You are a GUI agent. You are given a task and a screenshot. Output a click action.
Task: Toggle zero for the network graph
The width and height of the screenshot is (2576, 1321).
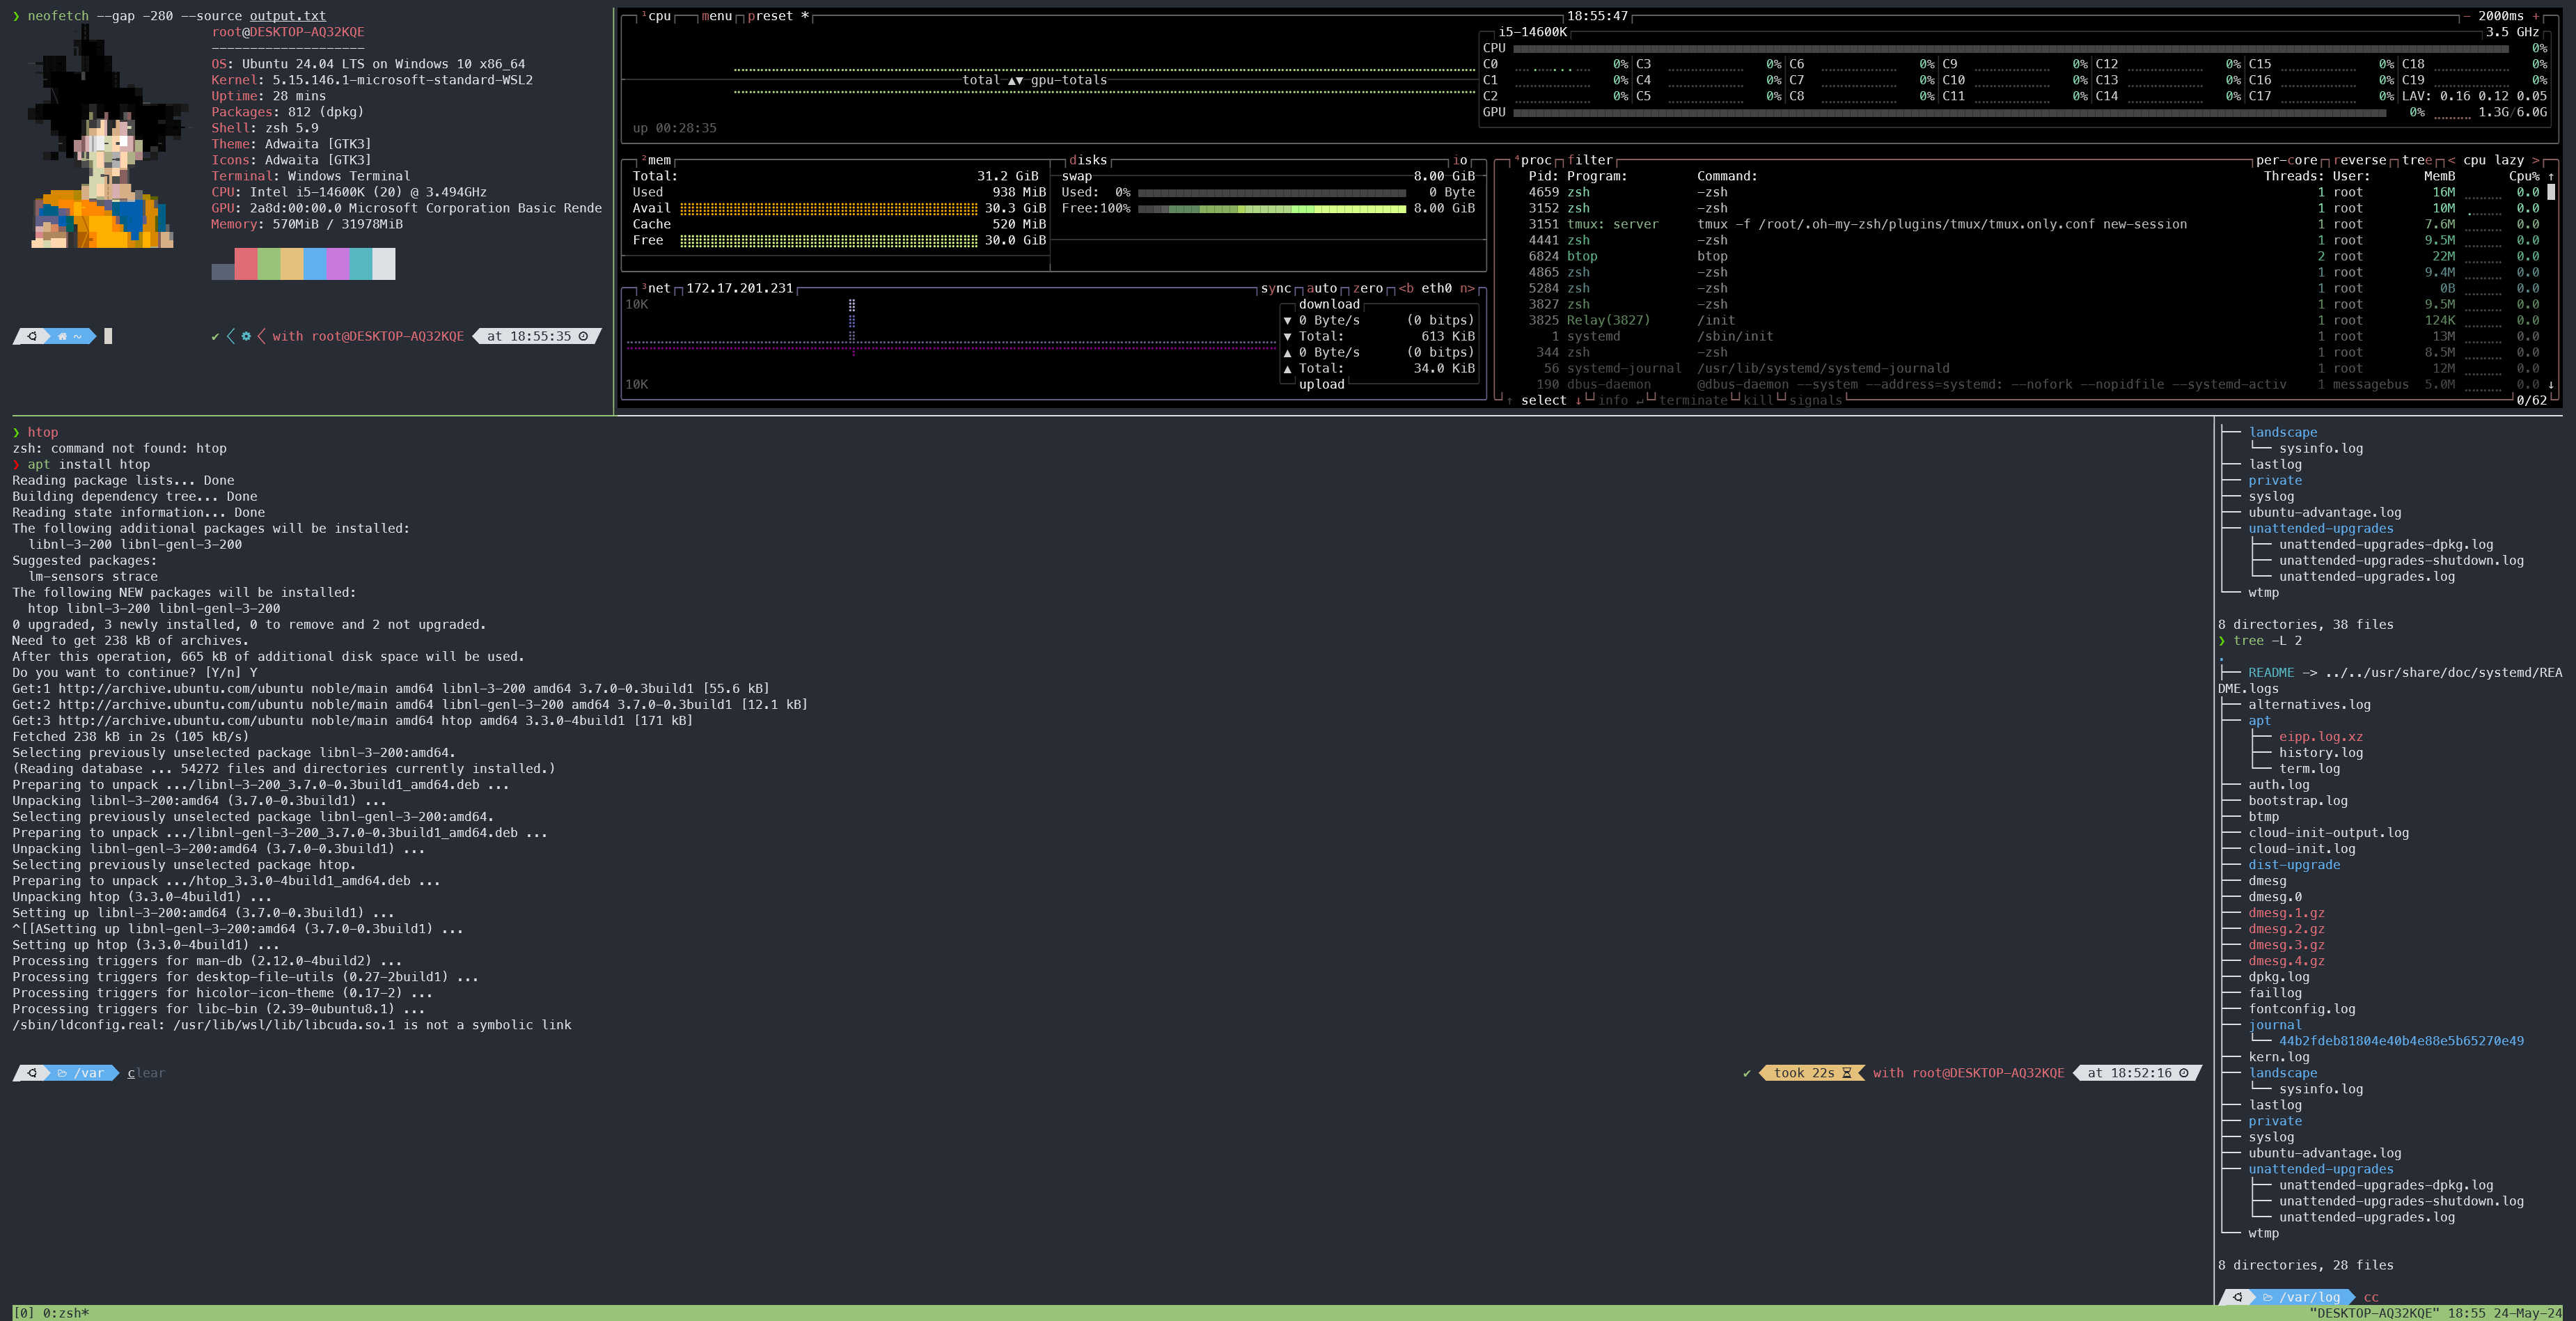coord(1367,288)
